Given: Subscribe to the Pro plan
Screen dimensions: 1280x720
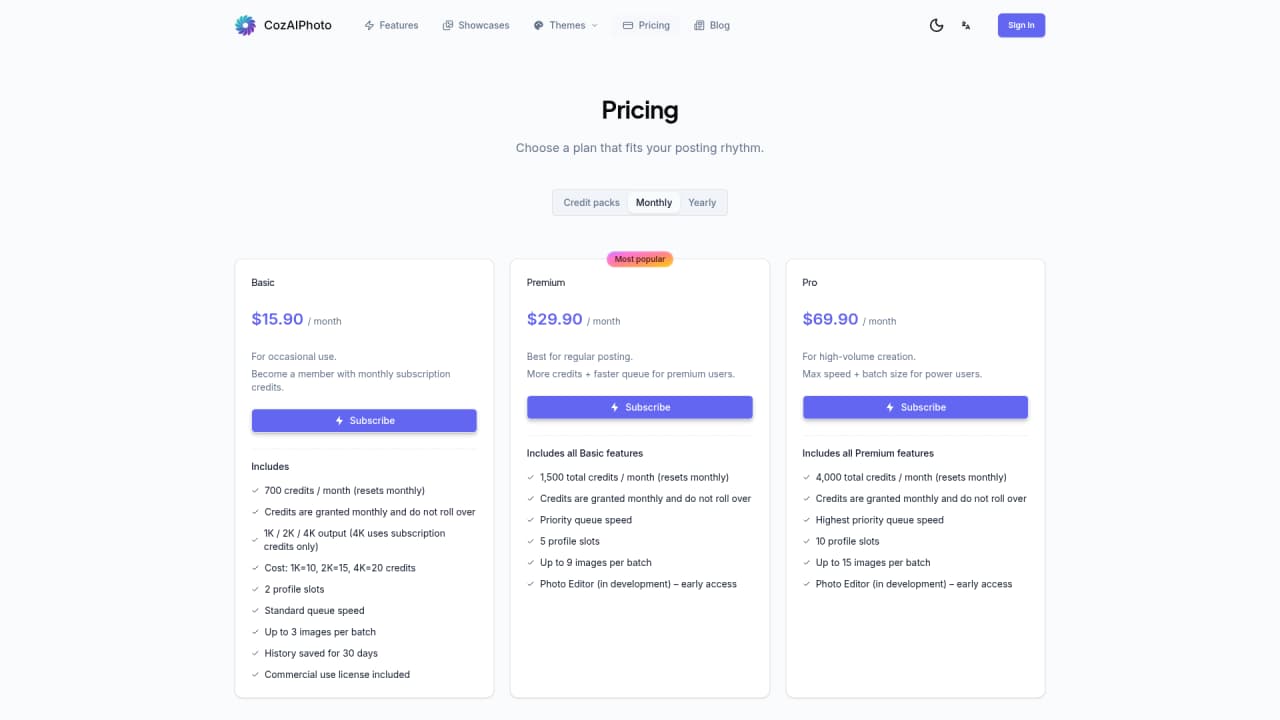Looking at the screenshot, I should click(915, 407).
